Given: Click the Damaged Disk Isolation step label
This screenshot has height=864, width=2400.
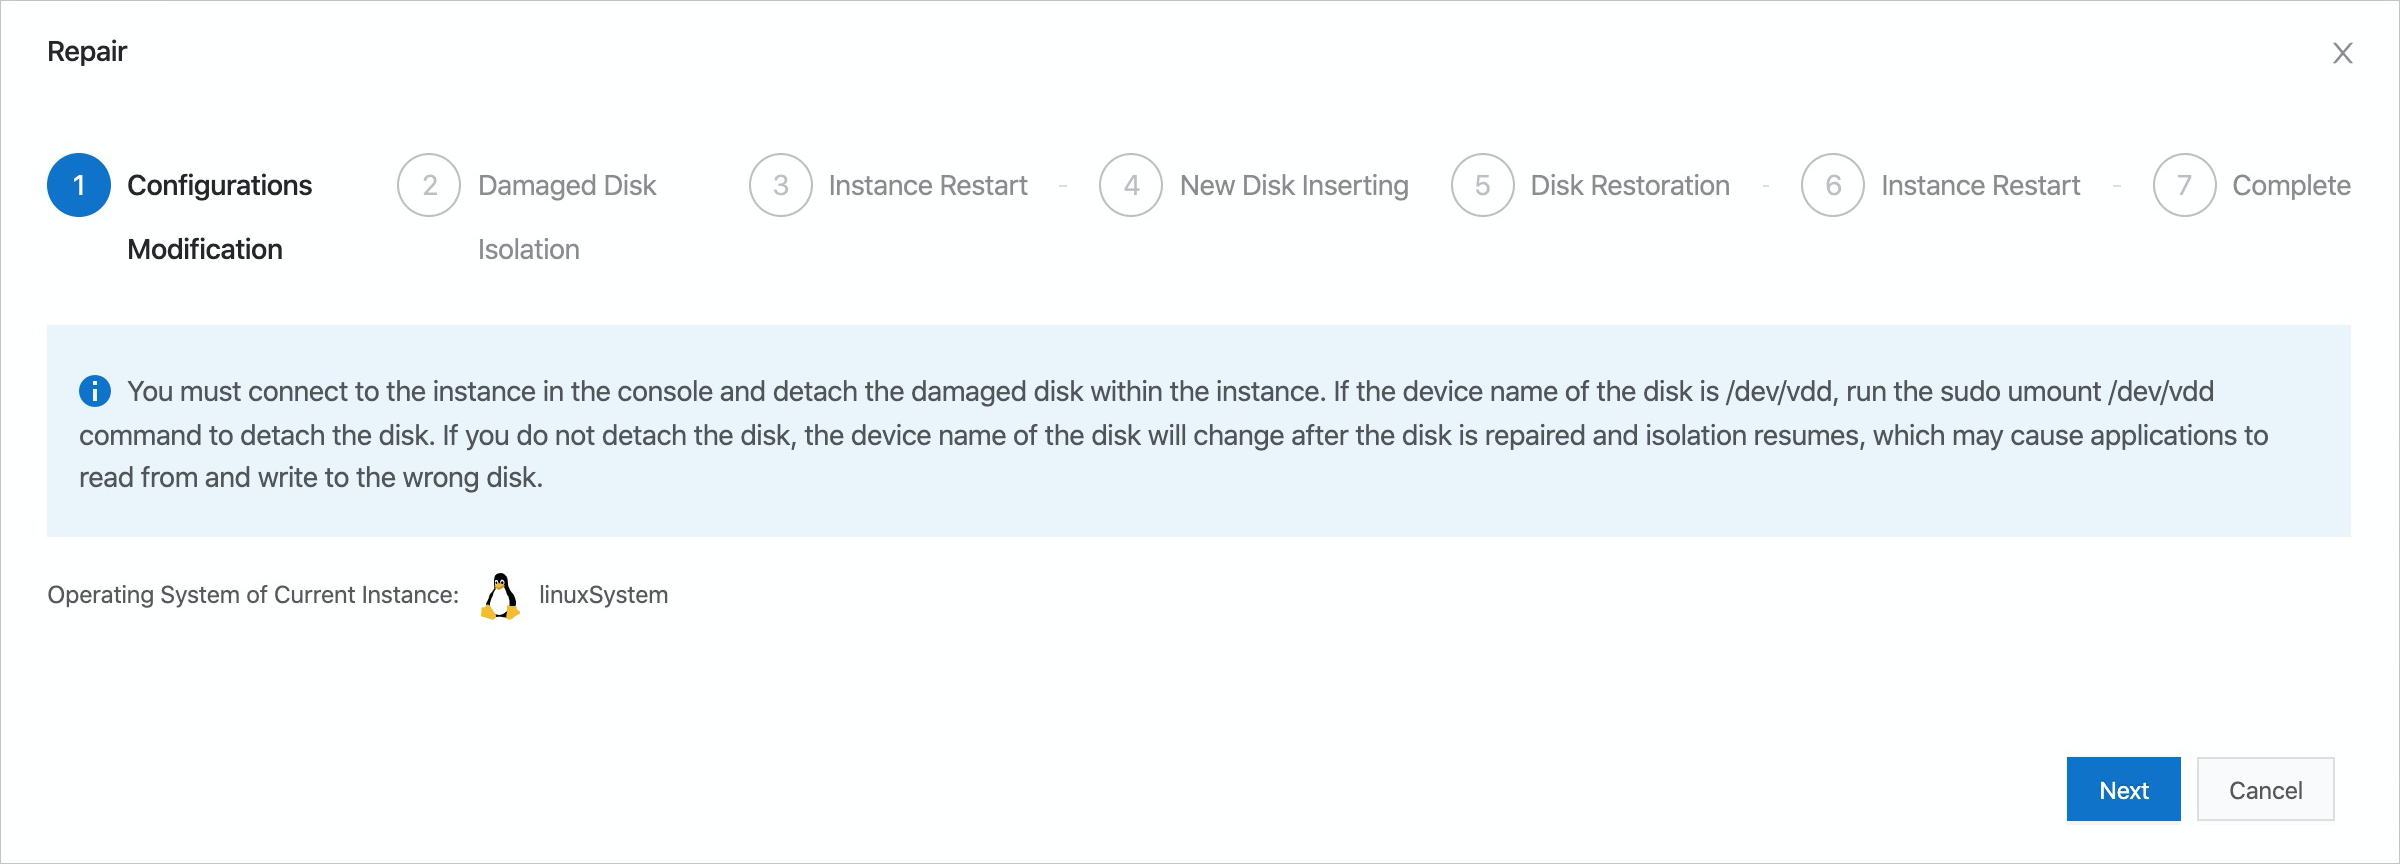Looking at the screenshot, I should pos(567,216).
